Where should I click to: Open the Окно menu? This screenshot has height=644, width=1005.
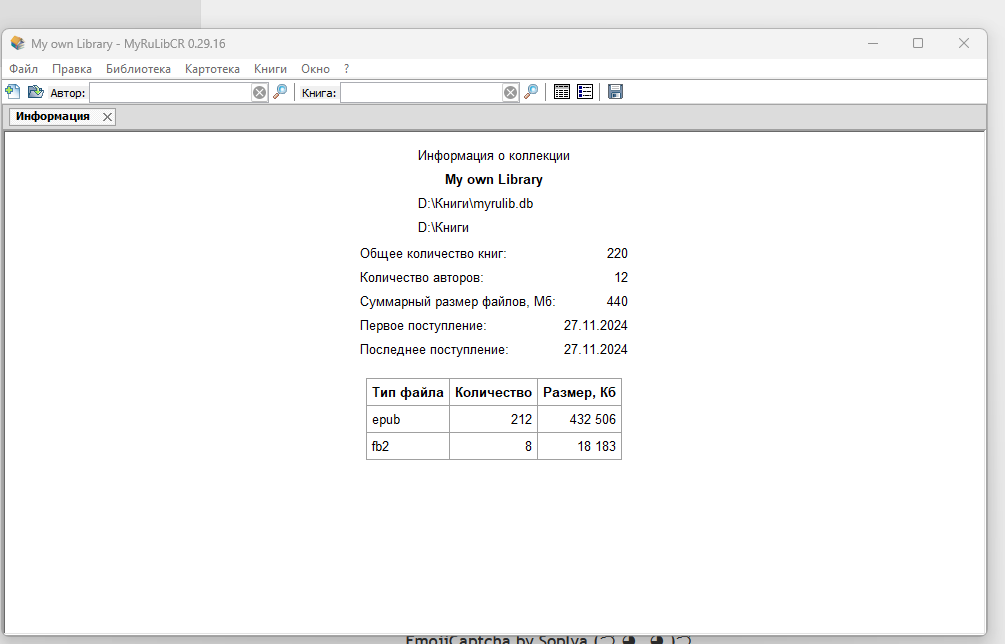pos(315,69)
